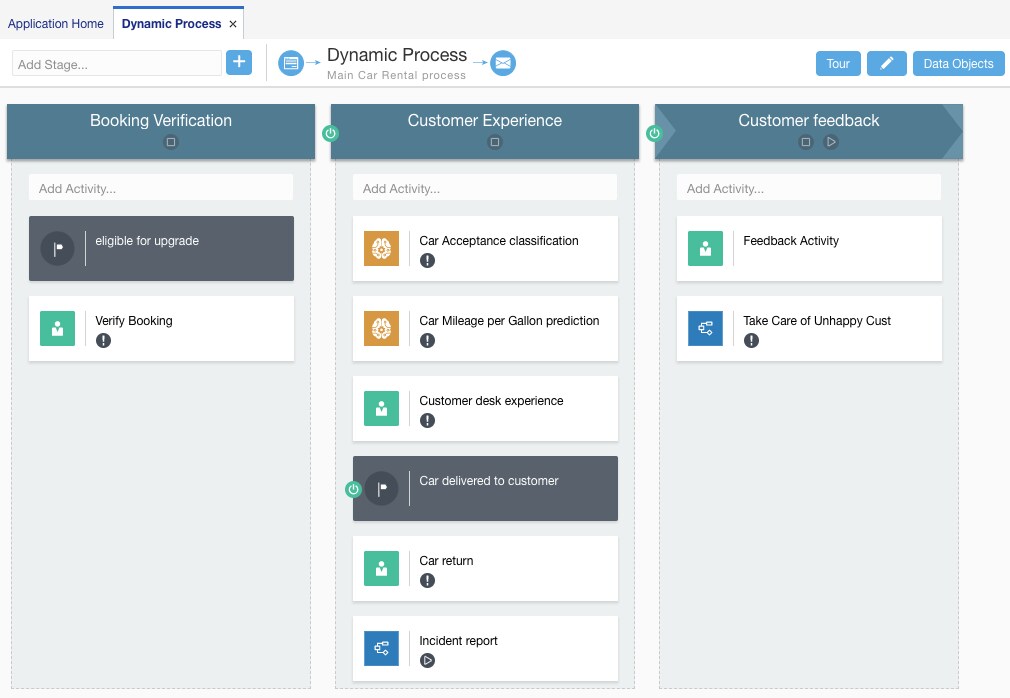Click the Take Care of Unhappy Cust icon
The image size is (1010, 698).
point(705,328)
